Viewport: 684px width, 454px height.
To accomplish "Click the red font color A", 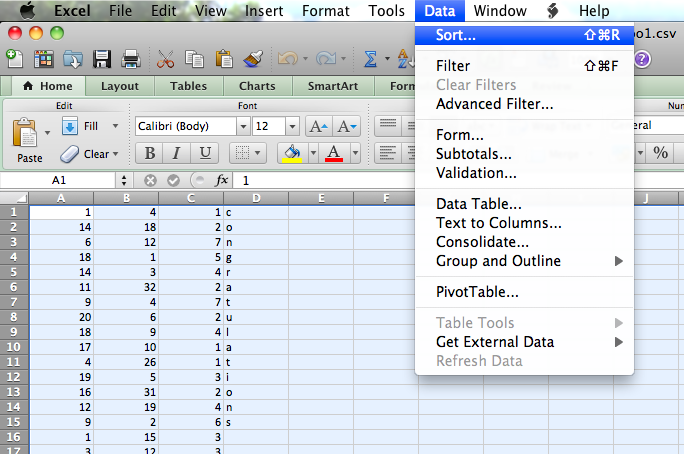I will point(334,153).
